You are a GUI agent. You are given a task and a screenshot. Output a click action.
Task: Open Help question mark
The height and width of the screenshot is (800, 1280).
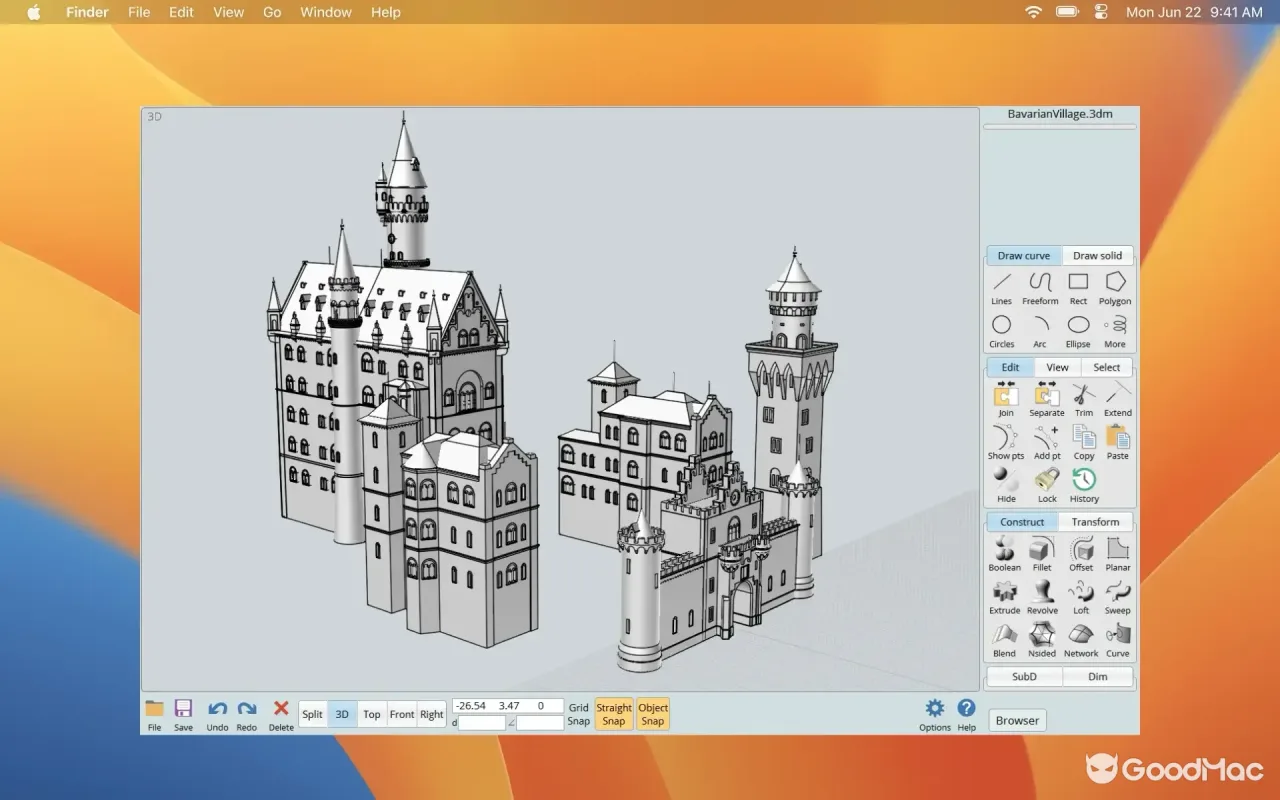pos(966,715)
